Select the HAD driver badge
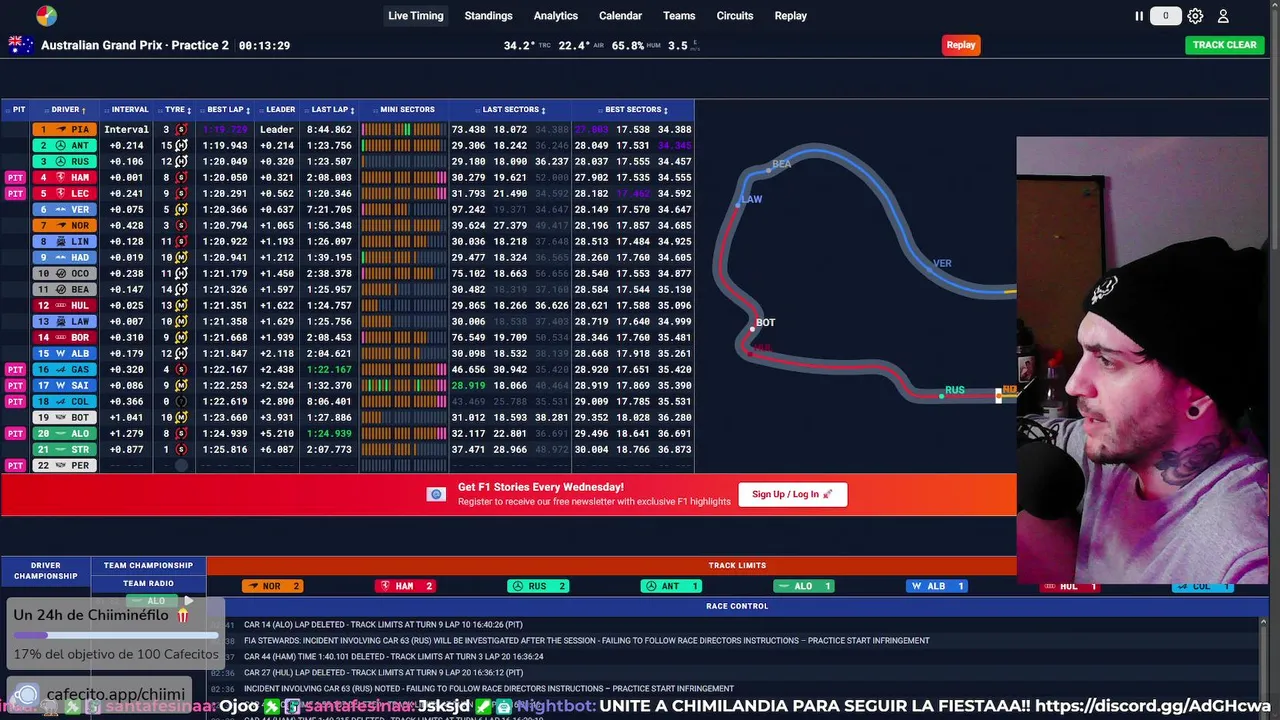1280x720 pixels. 65,258
